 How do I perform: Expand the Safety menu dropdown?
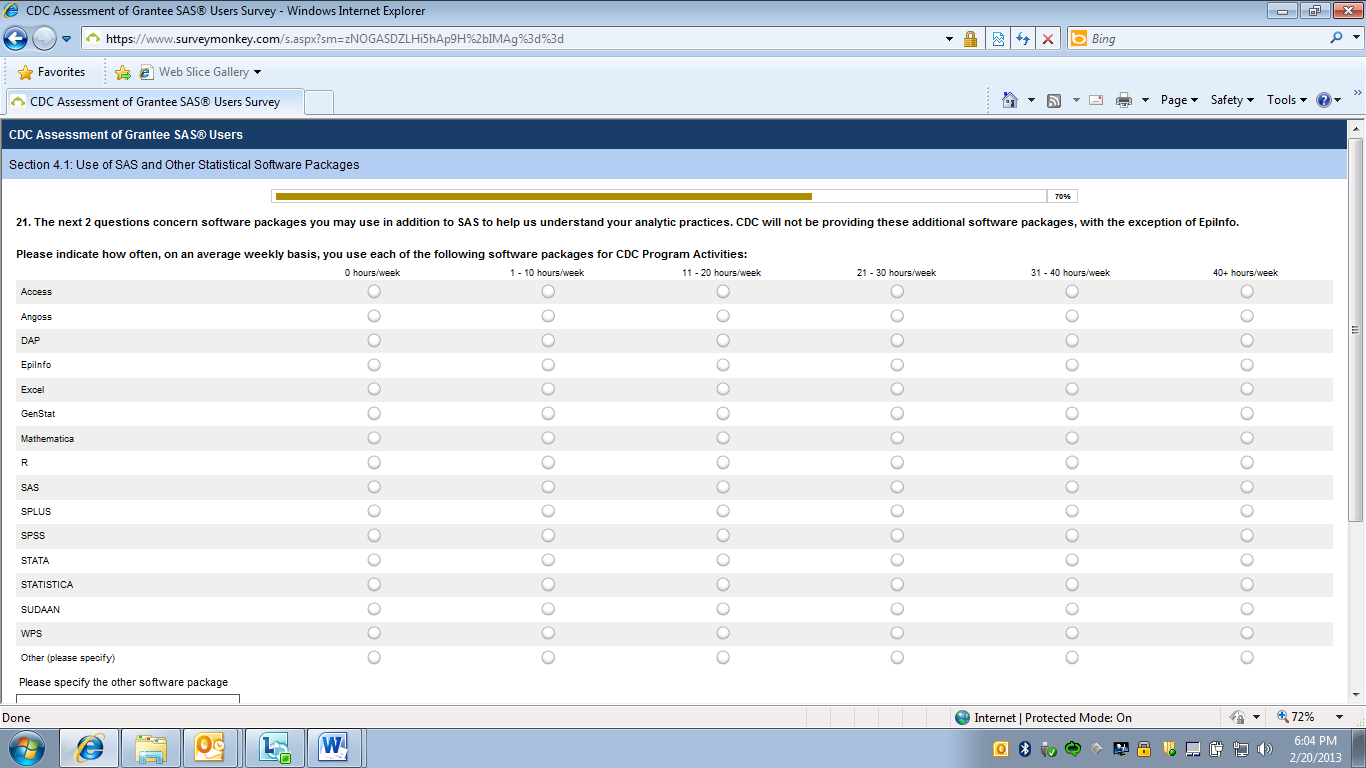[1232, 100]
